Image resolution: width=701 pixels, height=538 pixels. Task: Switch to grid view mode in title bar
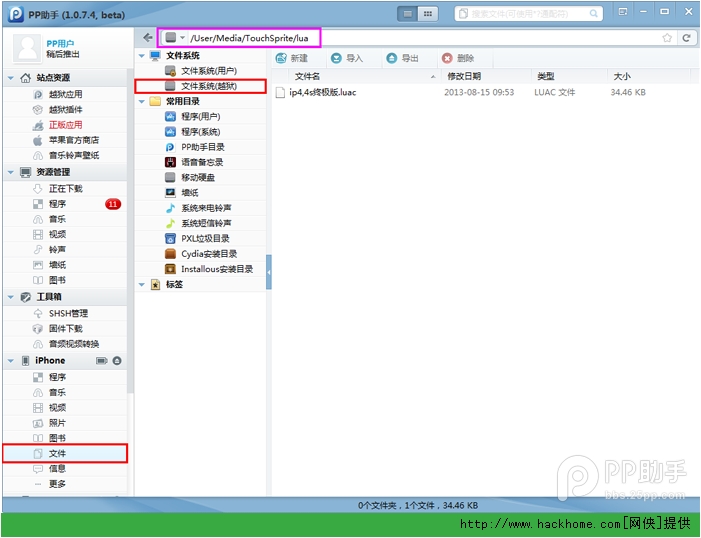click(x=429, y=13)
